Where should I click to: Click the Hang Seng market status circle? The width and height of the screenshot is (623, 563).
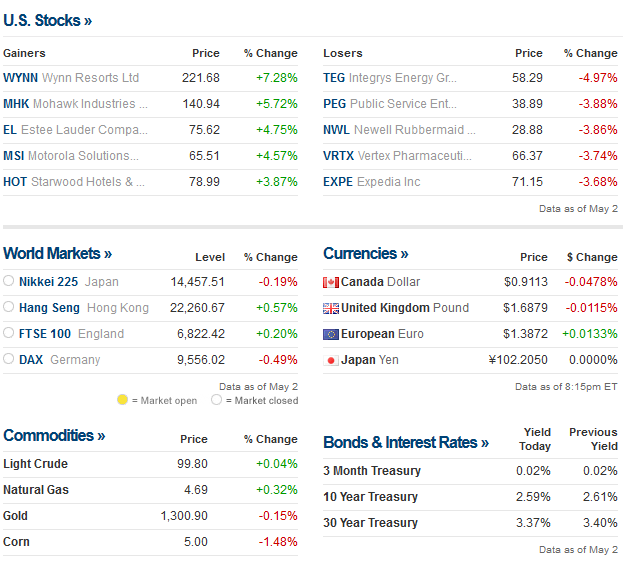click(9, 308)
